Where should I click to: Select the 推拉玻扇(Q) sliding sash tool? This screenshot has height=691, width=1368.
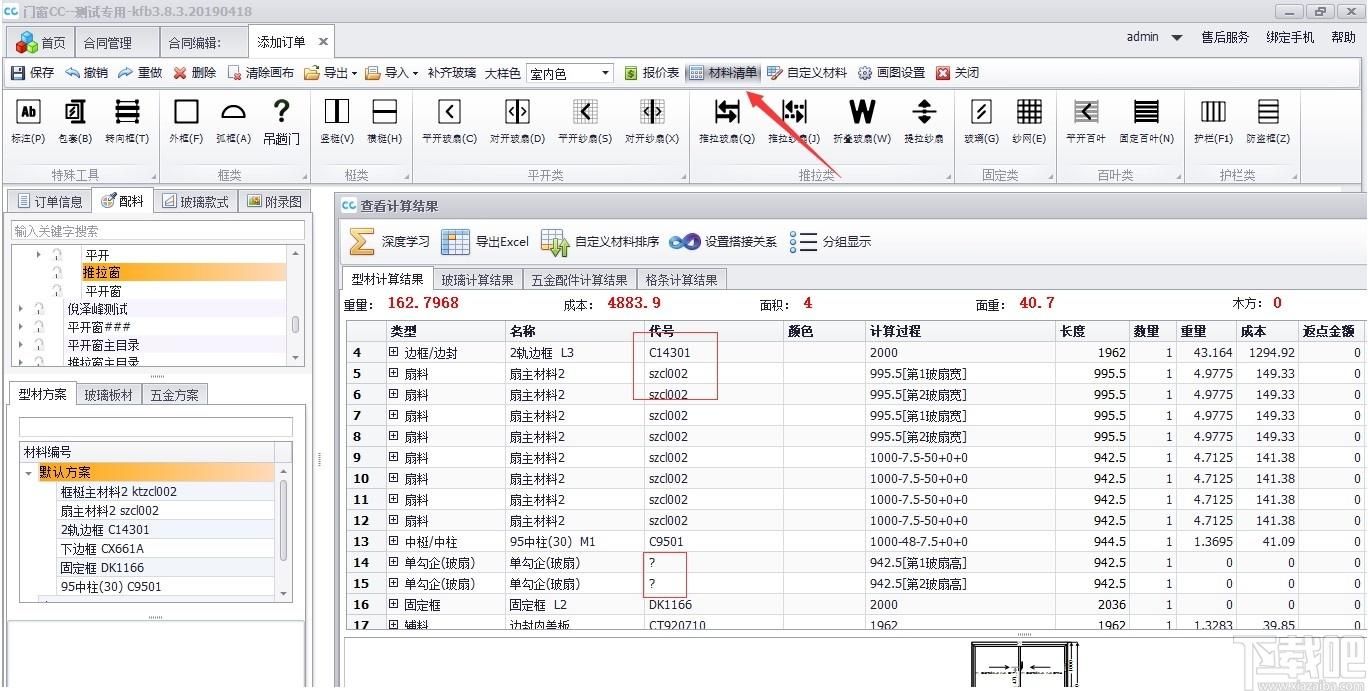click(x=727, y=122)
